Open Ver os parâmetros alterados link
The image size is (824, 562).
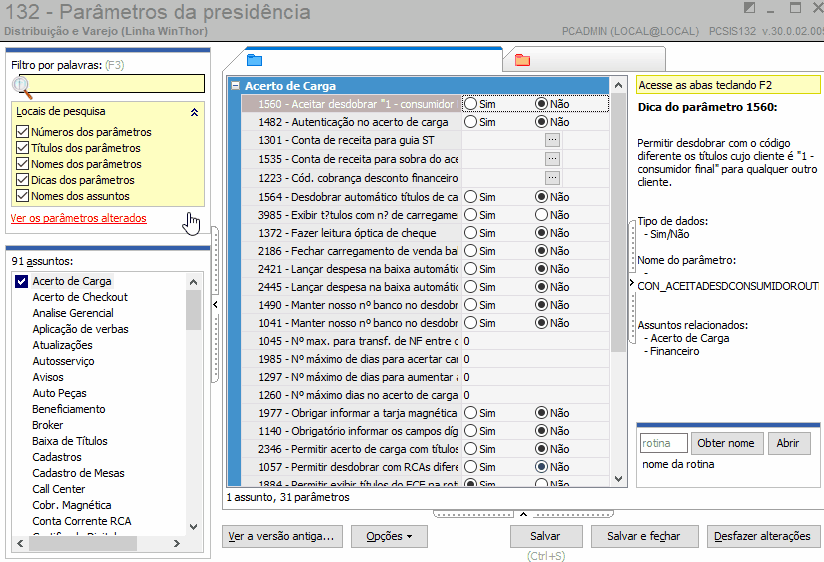pos(78,218)
